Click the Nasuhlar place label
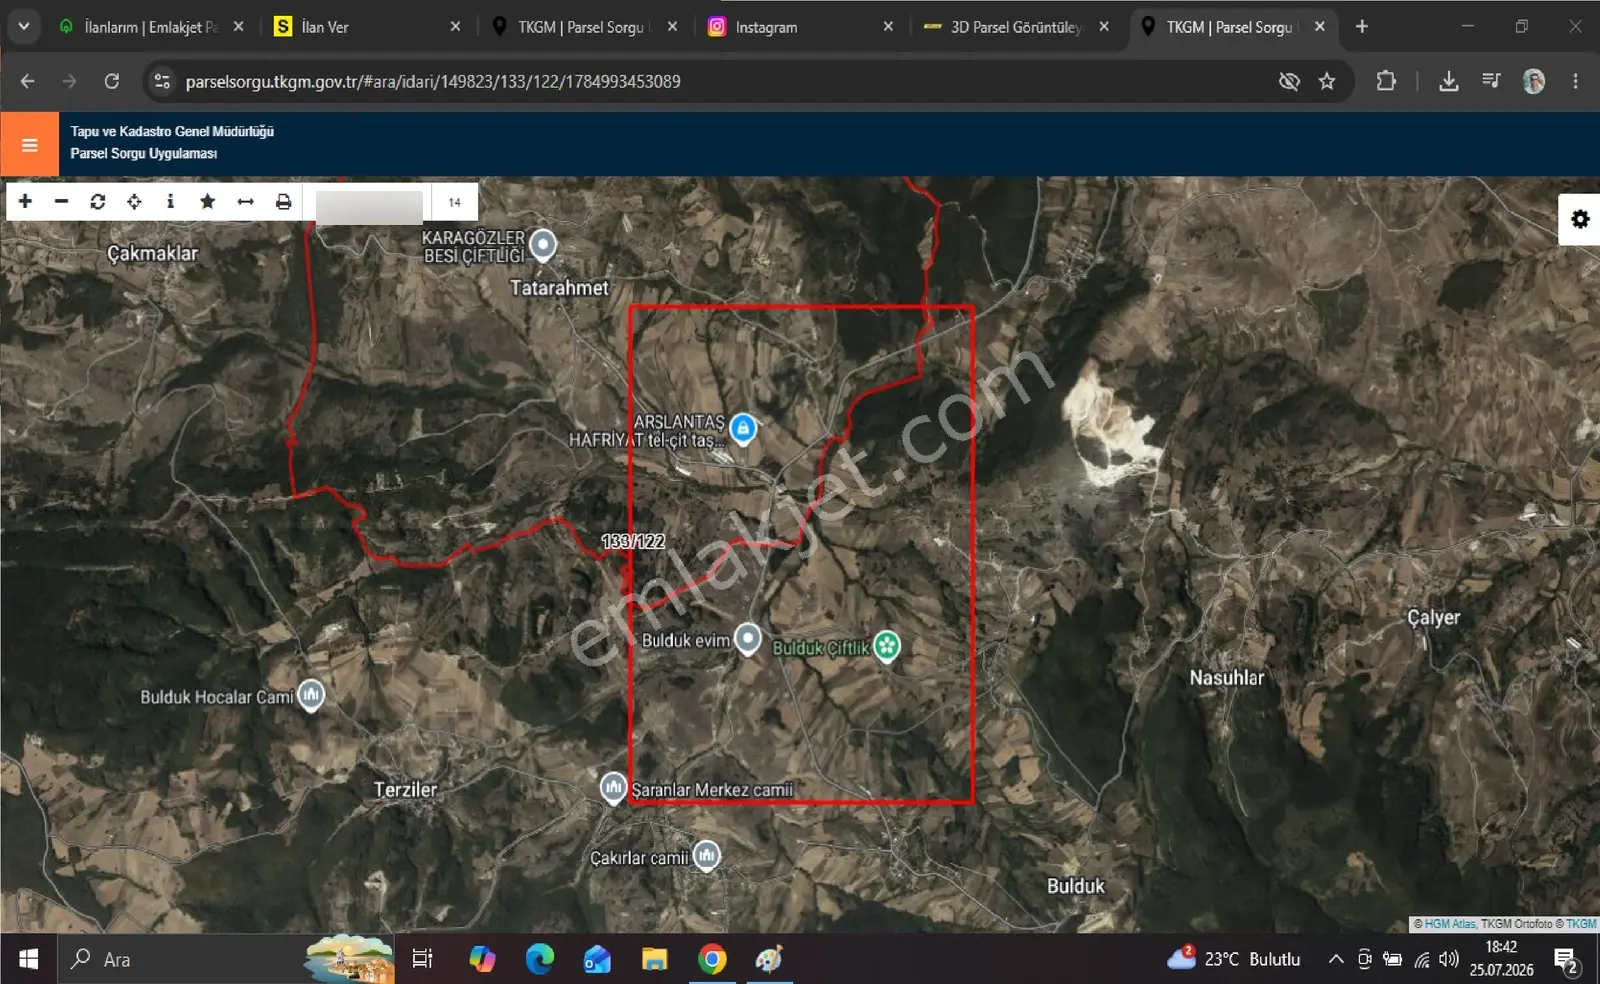This screenshot has height=984, width=1600. pos(1226,678)
